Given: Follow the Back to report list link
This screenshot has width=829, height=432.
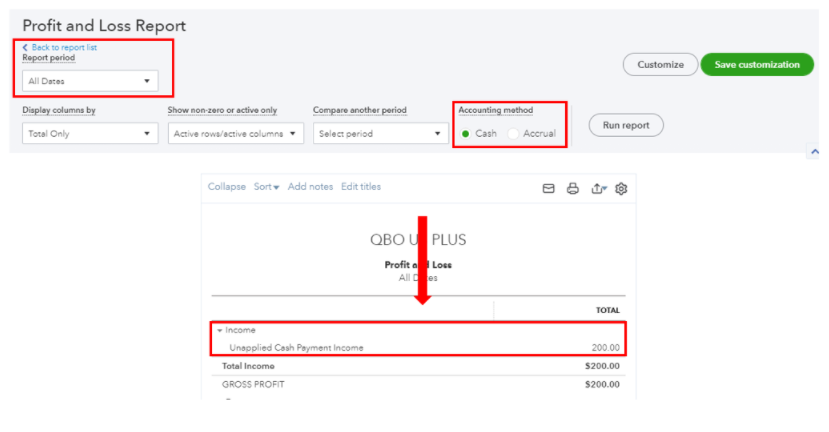Looking at the screenshot, I should [64, 47].
